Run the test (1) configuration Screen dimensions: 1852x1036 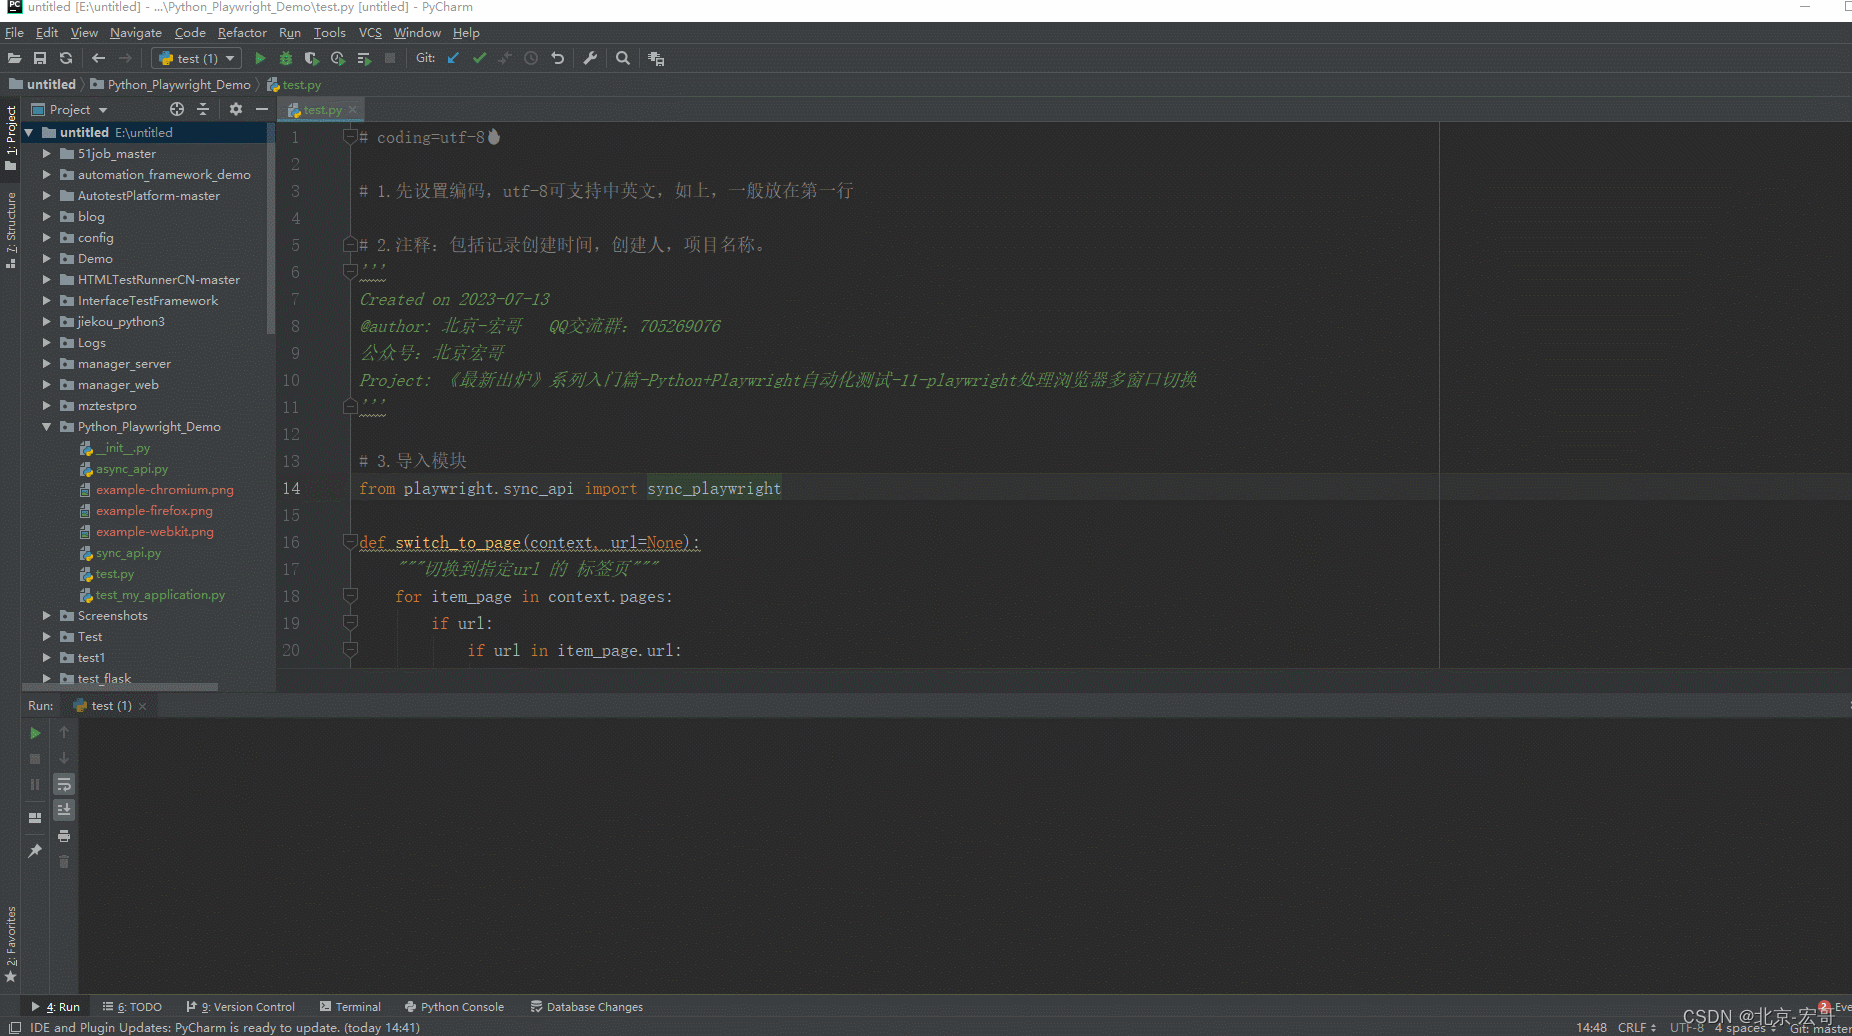[261, 58]
